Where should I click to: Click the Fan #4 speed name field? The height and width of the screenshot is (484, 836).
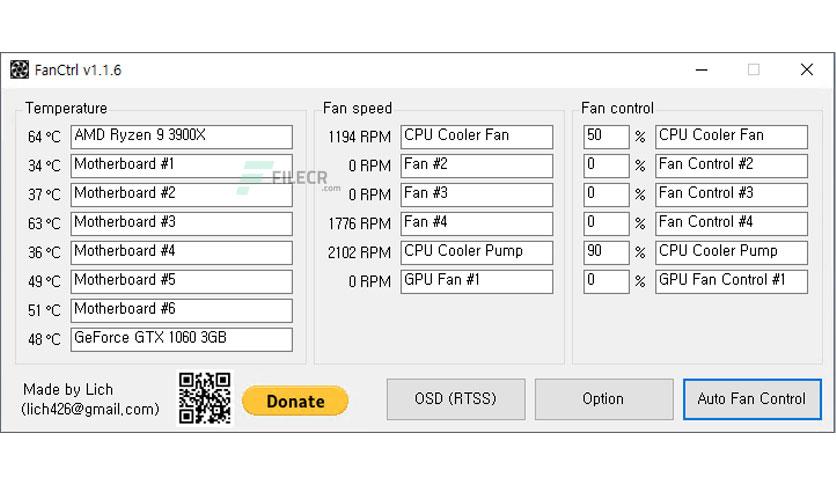pyautogui.click(x=477, y=224)
